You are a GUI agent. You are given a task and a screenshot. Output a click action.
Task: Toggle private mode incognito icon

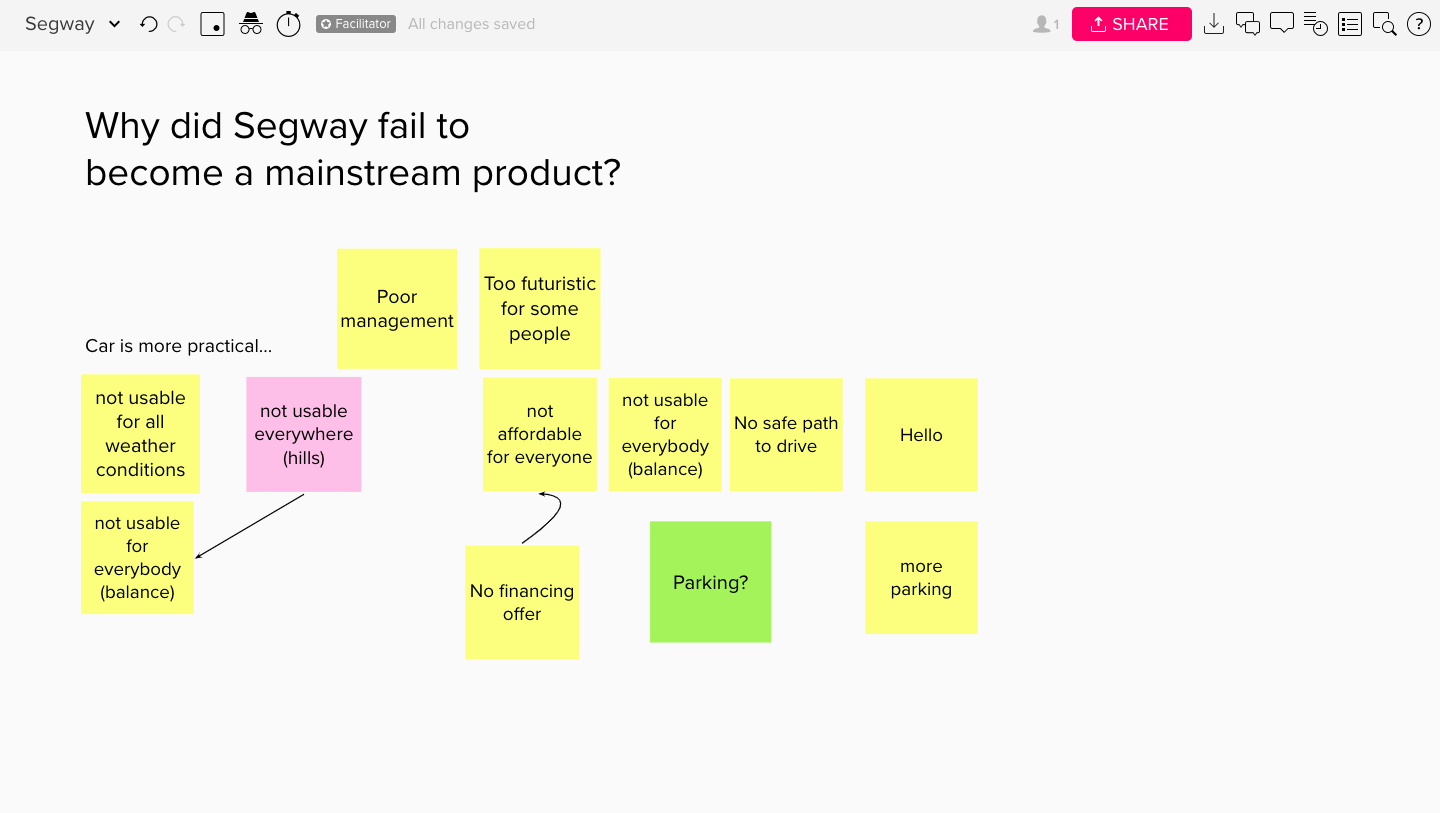(x=251, y=24)
